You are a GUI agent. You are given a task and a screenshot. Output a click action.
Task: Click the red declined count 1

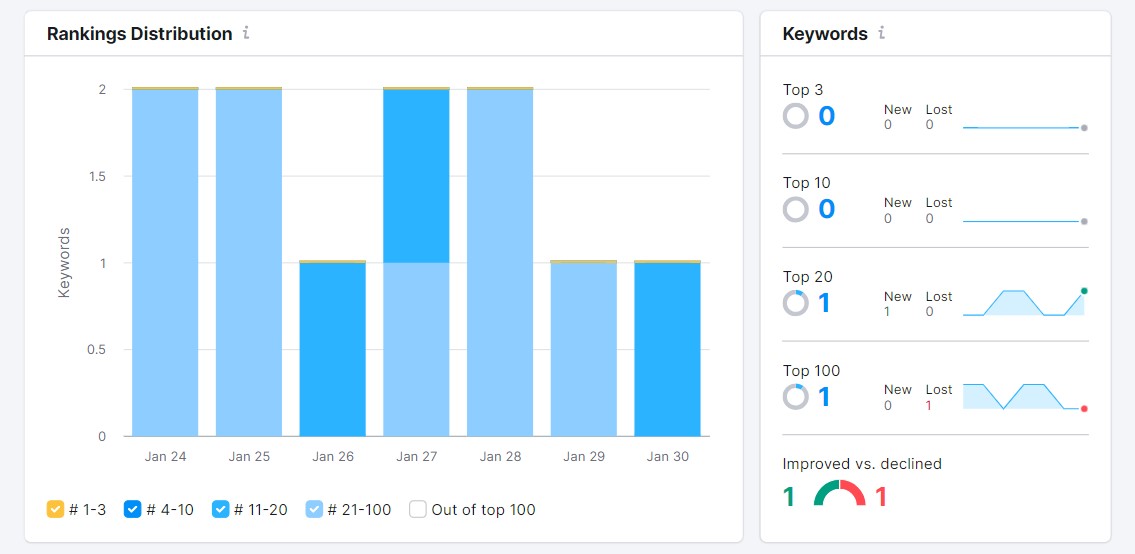click(x=881, y=497)
